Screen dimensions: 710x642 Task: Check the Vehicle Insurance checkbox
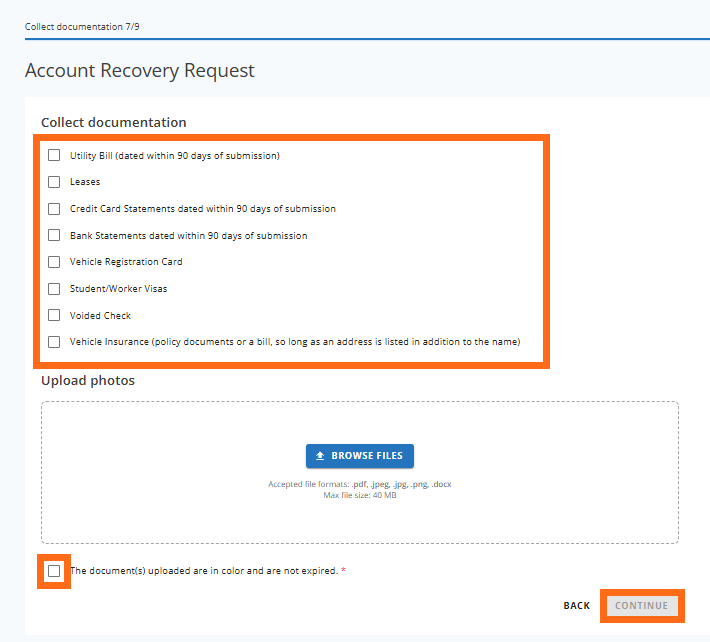[54, 342]
